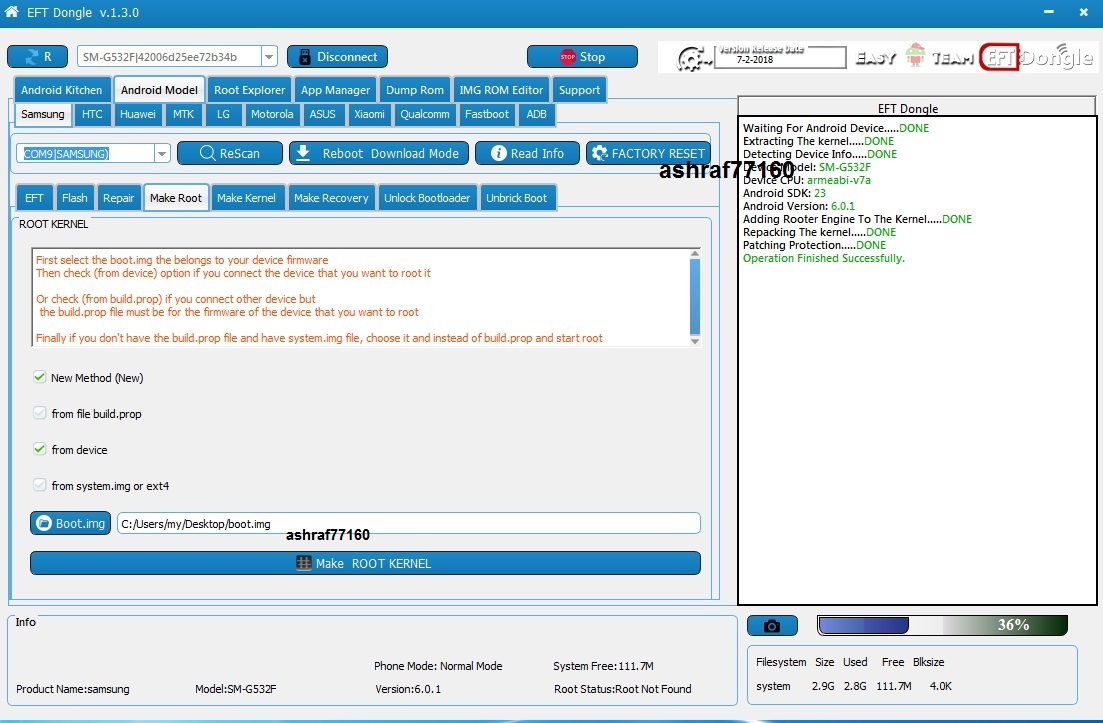
Task: Open the device selector dropdown arrow
Action: (269, 57)
